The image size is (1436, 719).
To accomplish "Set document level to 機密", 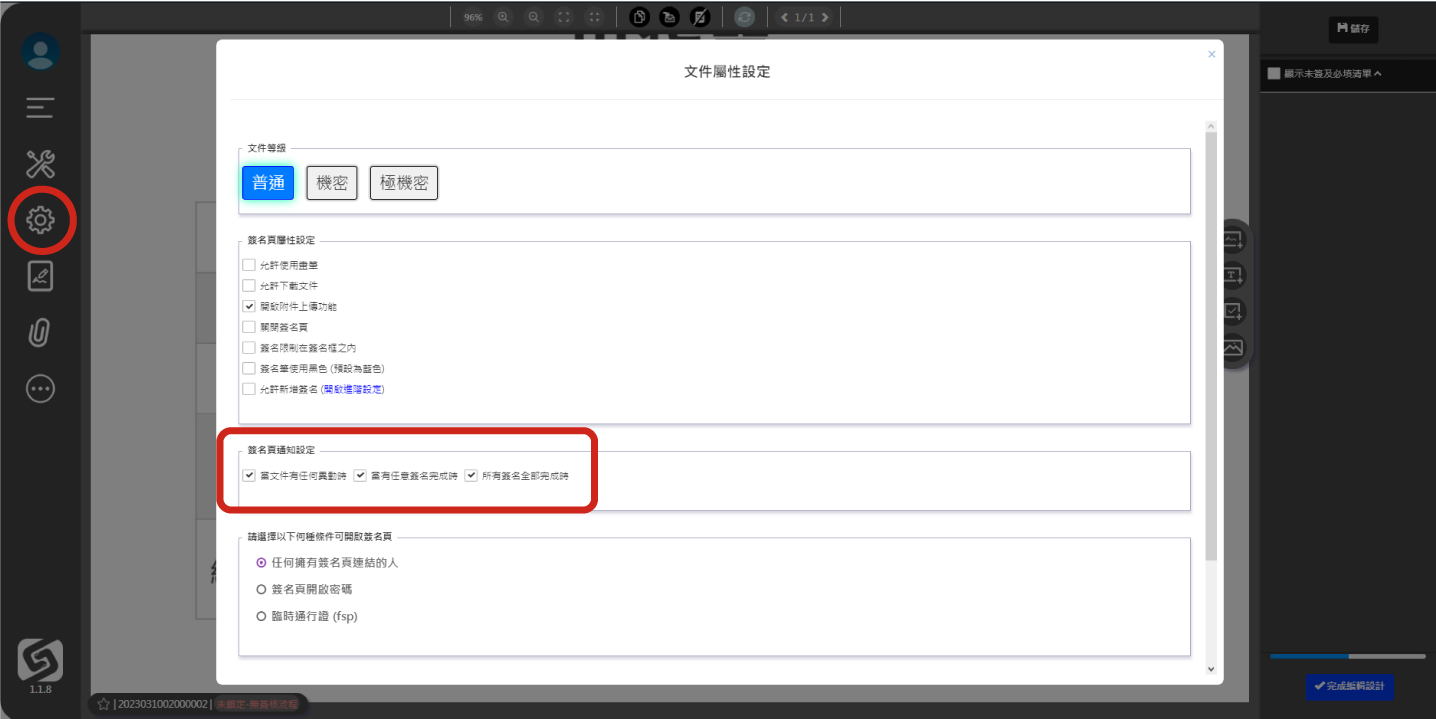I will 332,183.
